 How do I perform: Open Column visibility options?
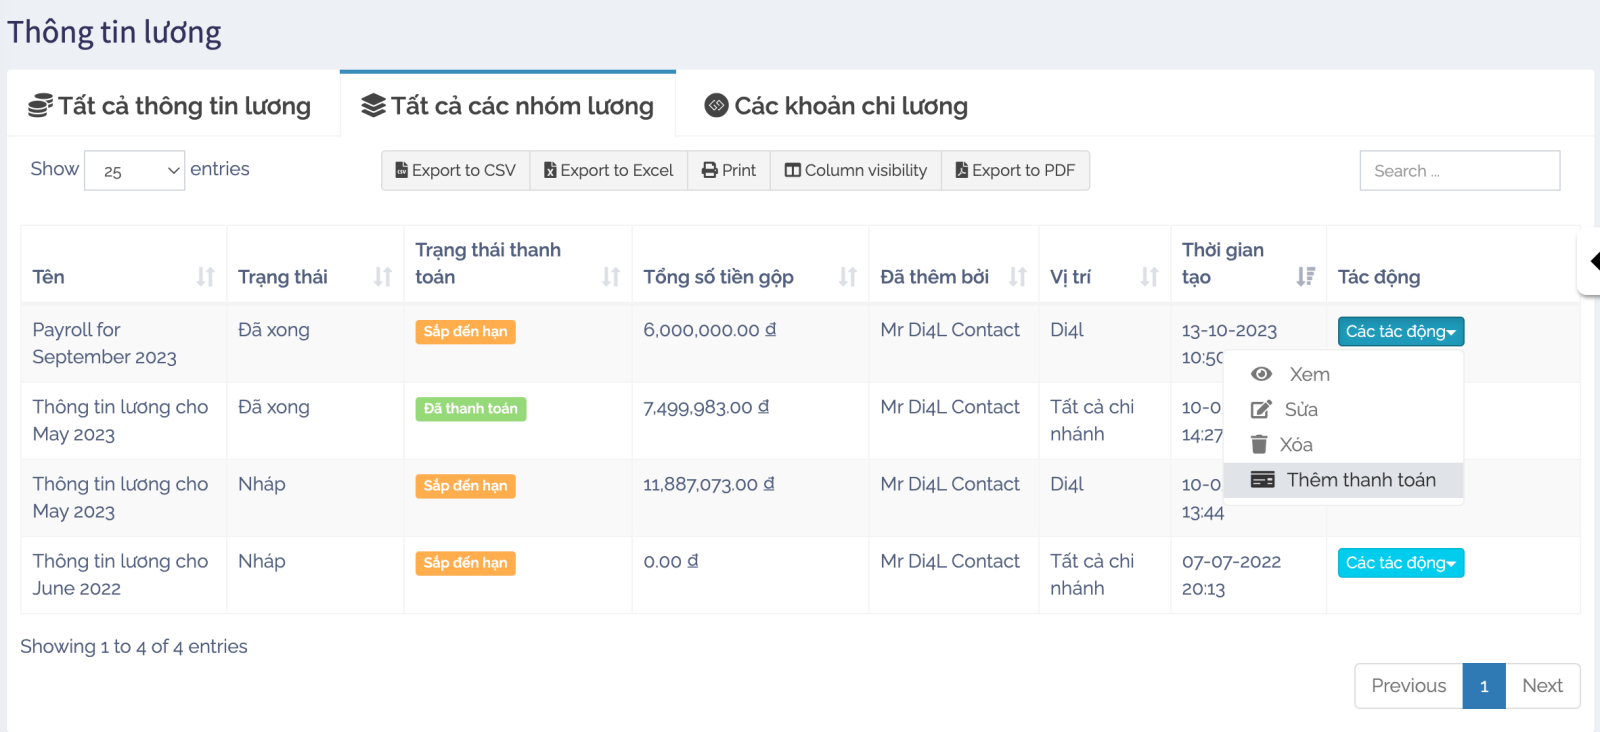pos(856,171)
